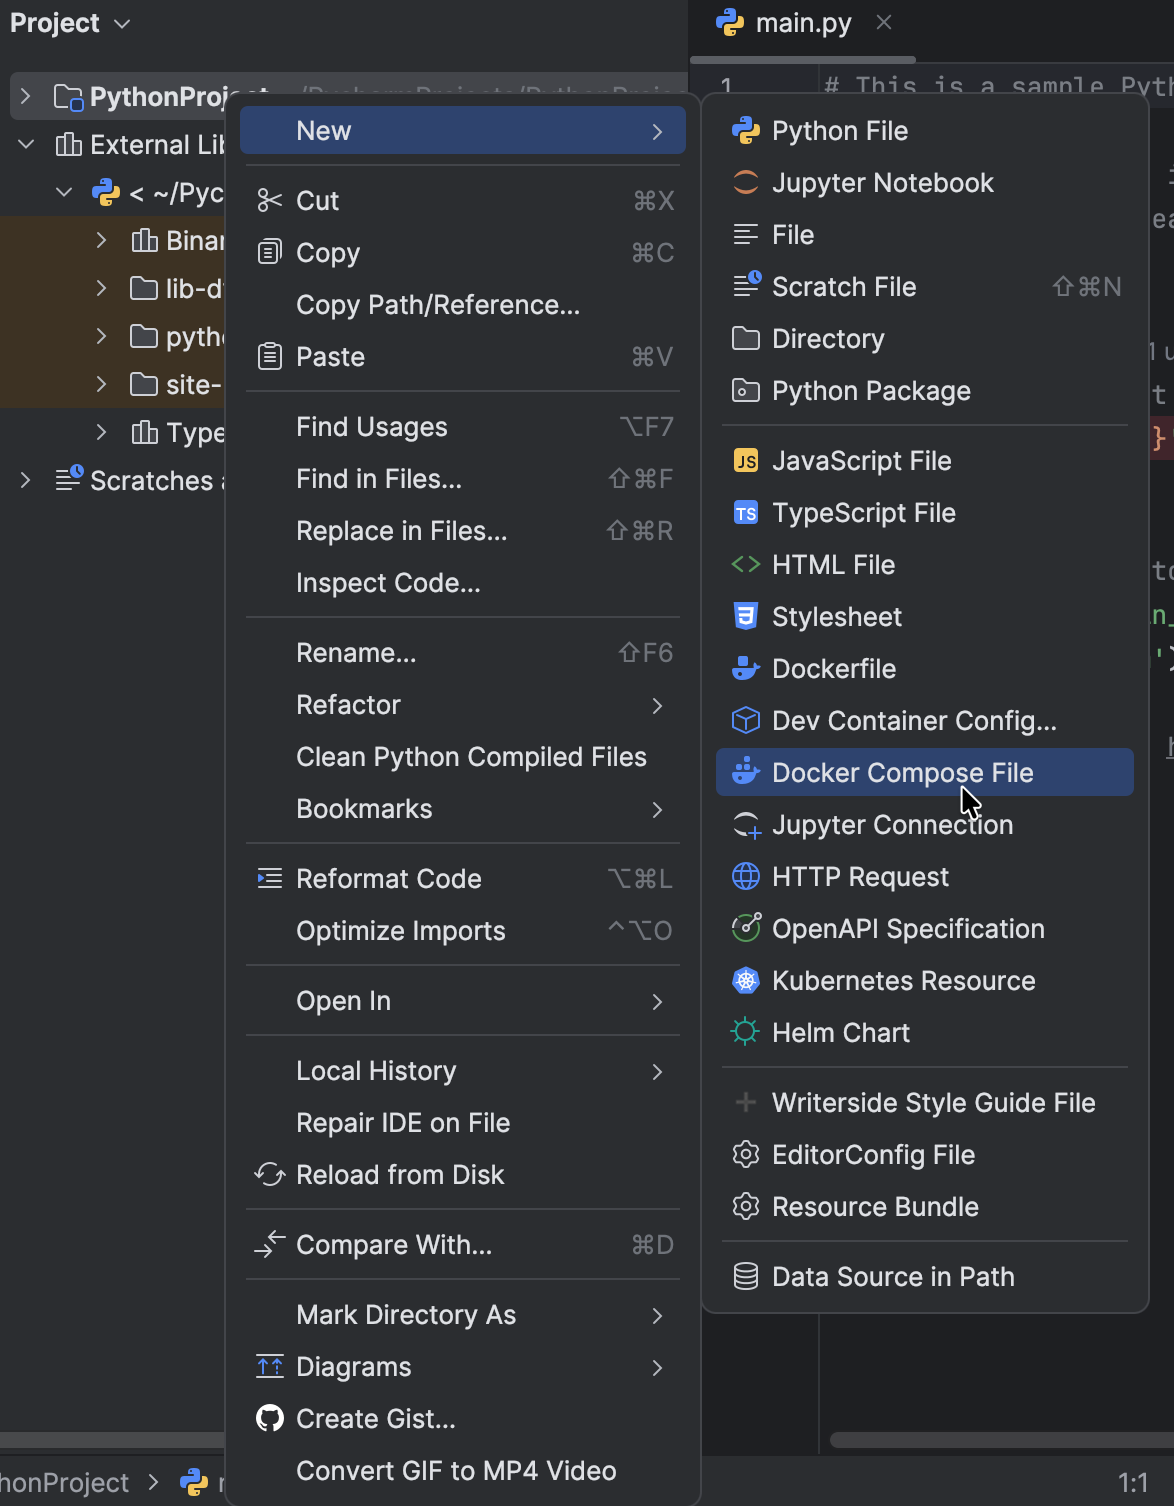Click the JavaScript File JS icon
The height and width of the screenshot is (1506, 1174).
(746, 461)
